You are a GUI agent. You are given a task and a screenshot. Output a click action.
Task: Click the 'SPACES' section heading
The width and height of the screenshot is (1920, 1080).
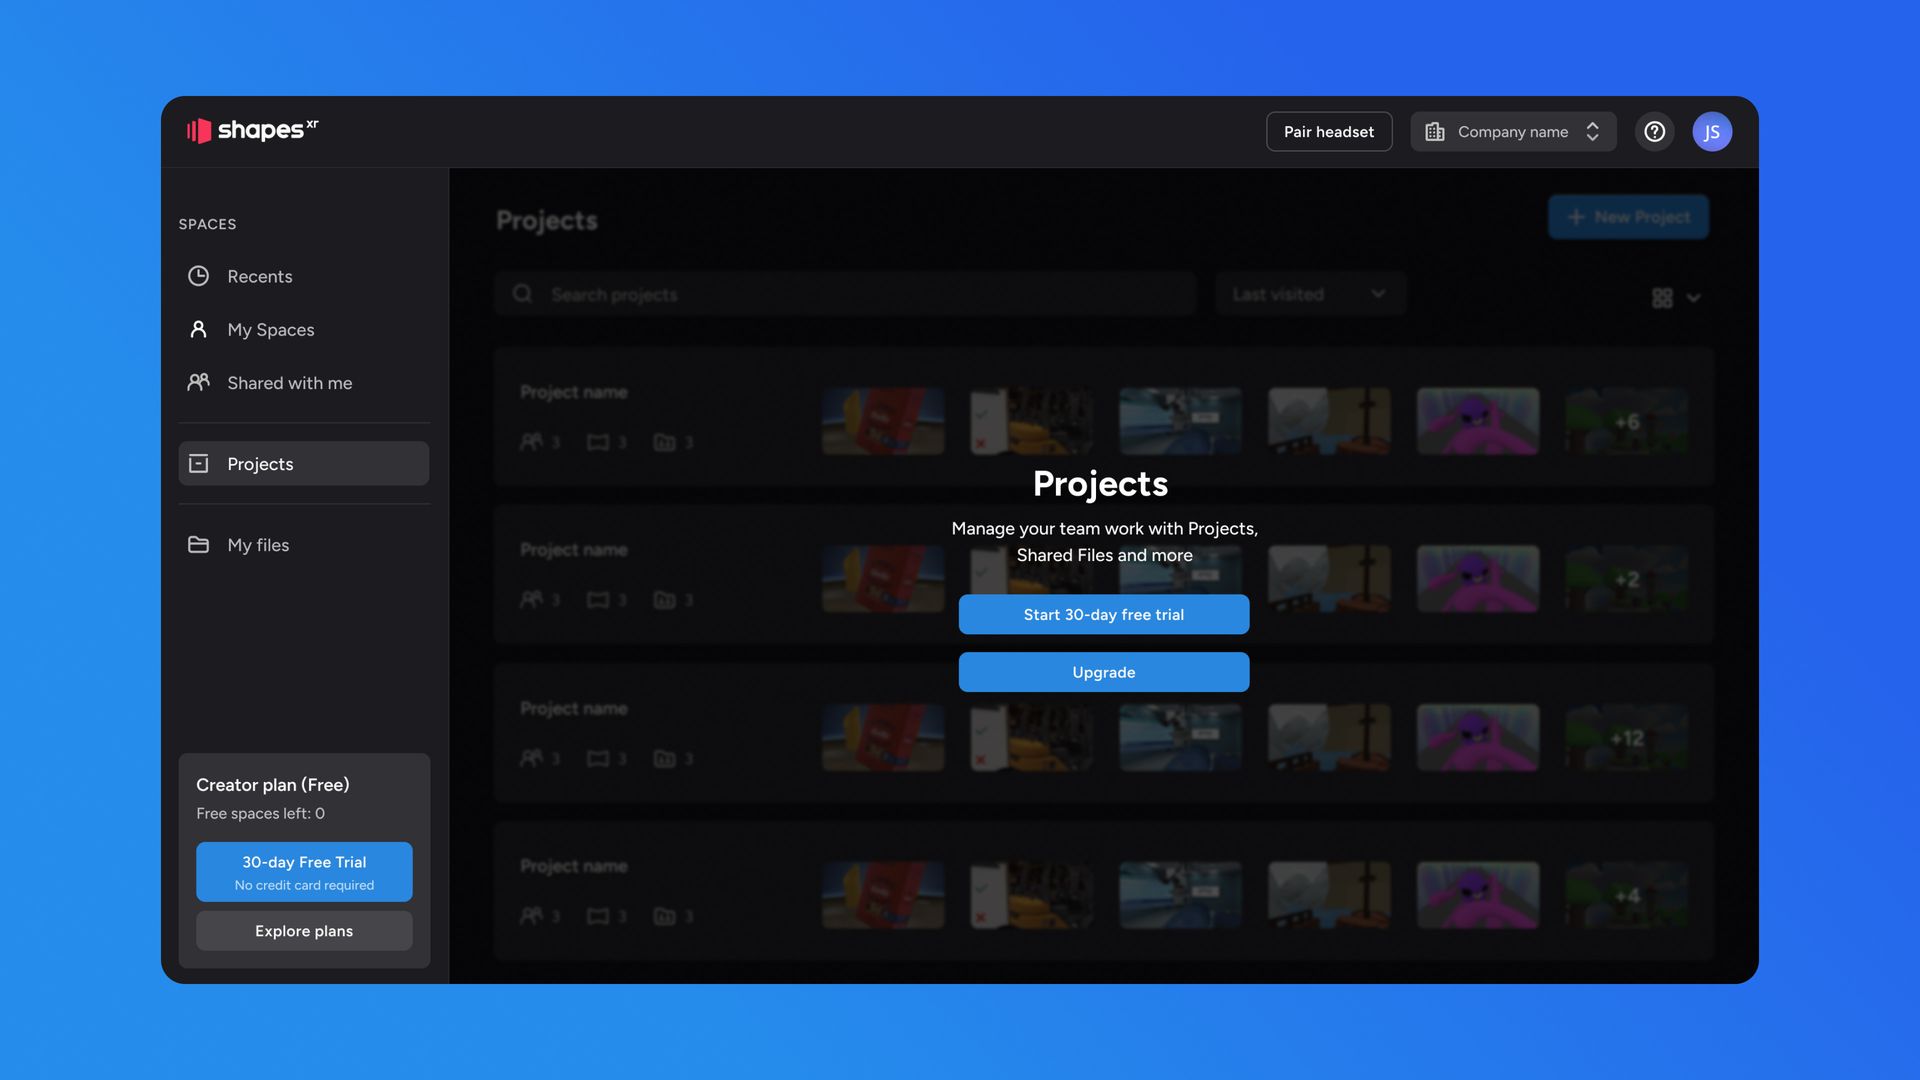pos(207,224)
